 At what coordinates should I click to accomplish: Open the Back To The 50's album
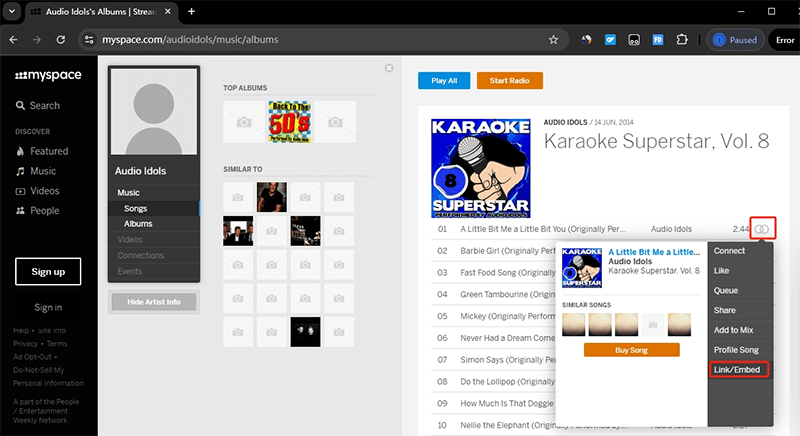[x=290, y=122]
